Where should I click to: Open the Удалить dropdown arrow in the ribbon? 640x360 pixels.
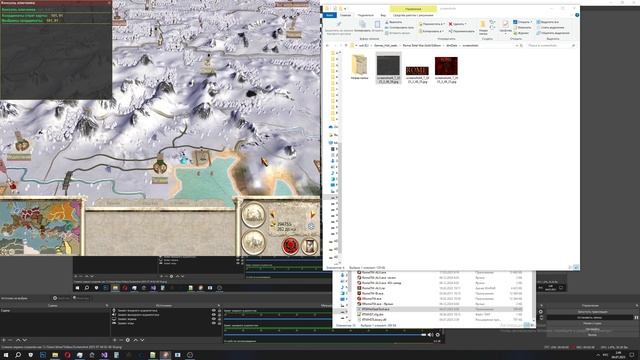pos(466,24)
